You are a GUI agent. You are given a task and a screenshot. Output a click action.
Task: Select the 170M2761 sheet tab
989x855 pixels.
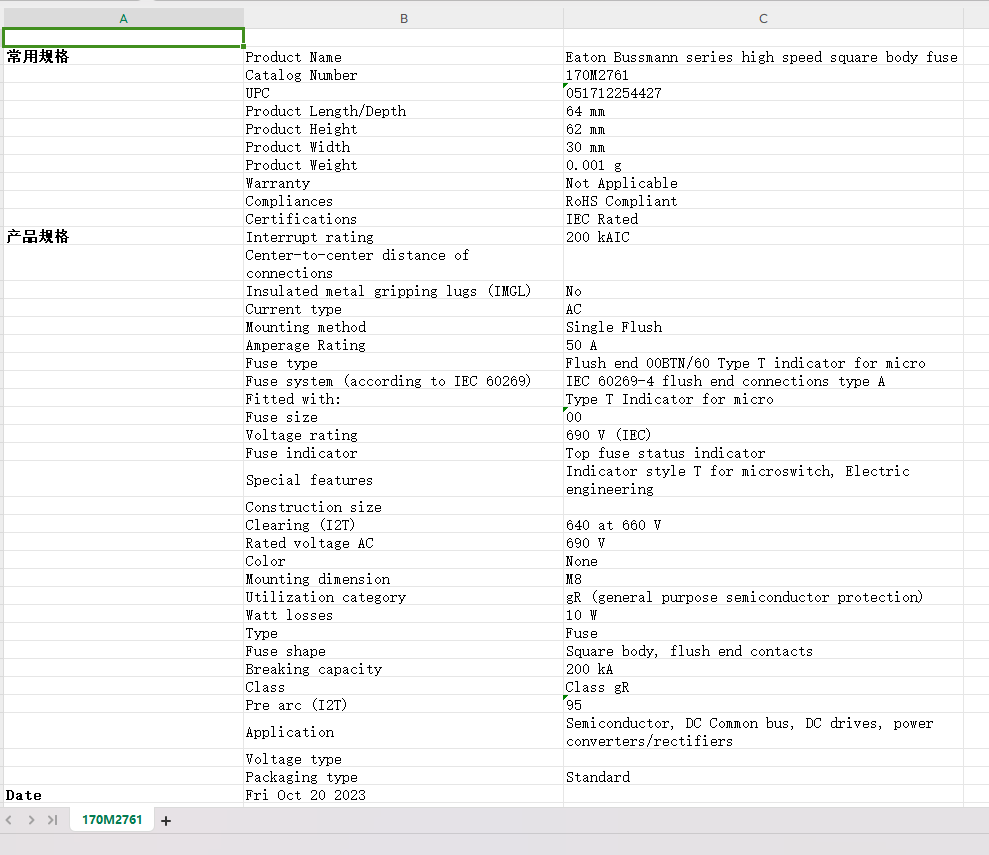[112, 820]
